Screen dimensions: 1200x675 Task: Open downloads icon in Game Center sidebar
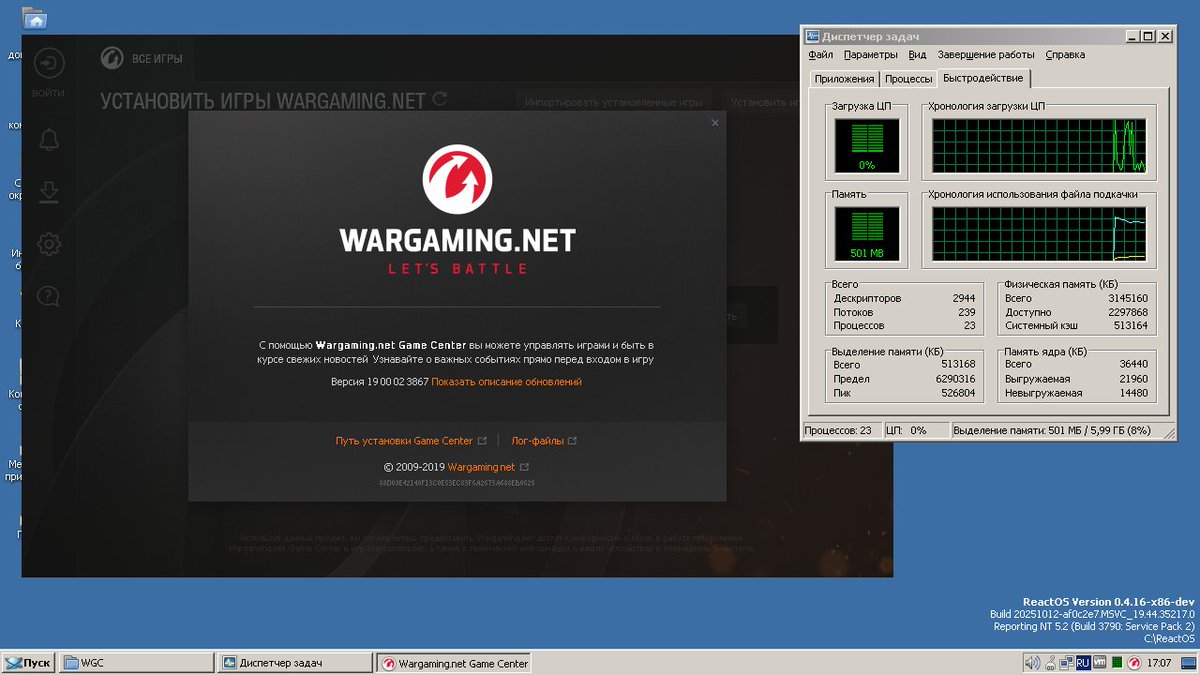[x=48, y=192]
